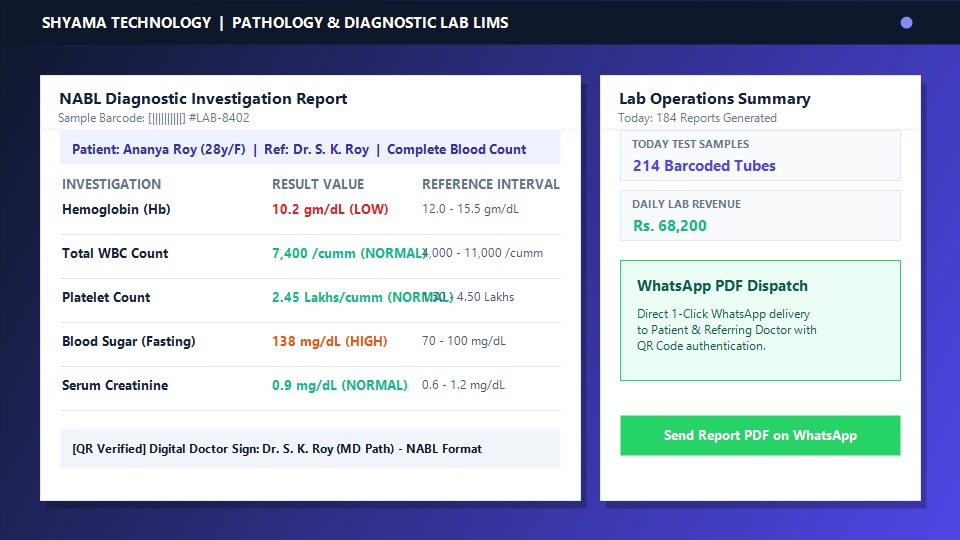This screenshot has height=540, width=960.
Task: Select the 'Serum Creatinine' row label
Action: (115, 386)
